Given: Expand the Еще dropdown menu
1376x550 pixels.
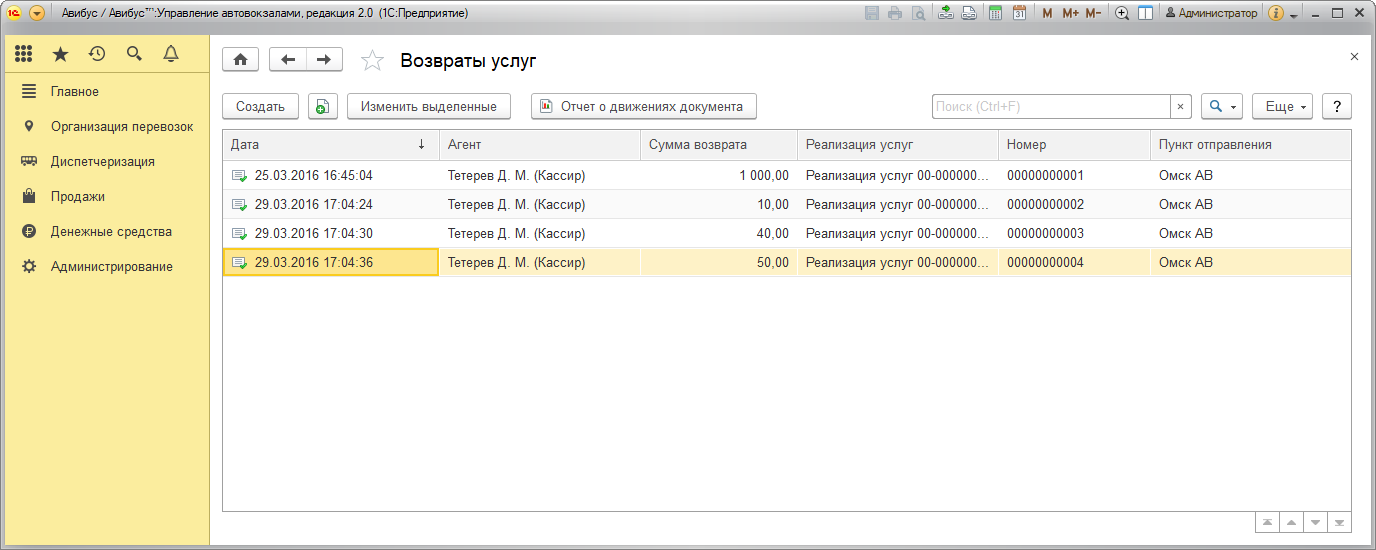Looking at the screenshot, I should click(x=1281, y=107).
